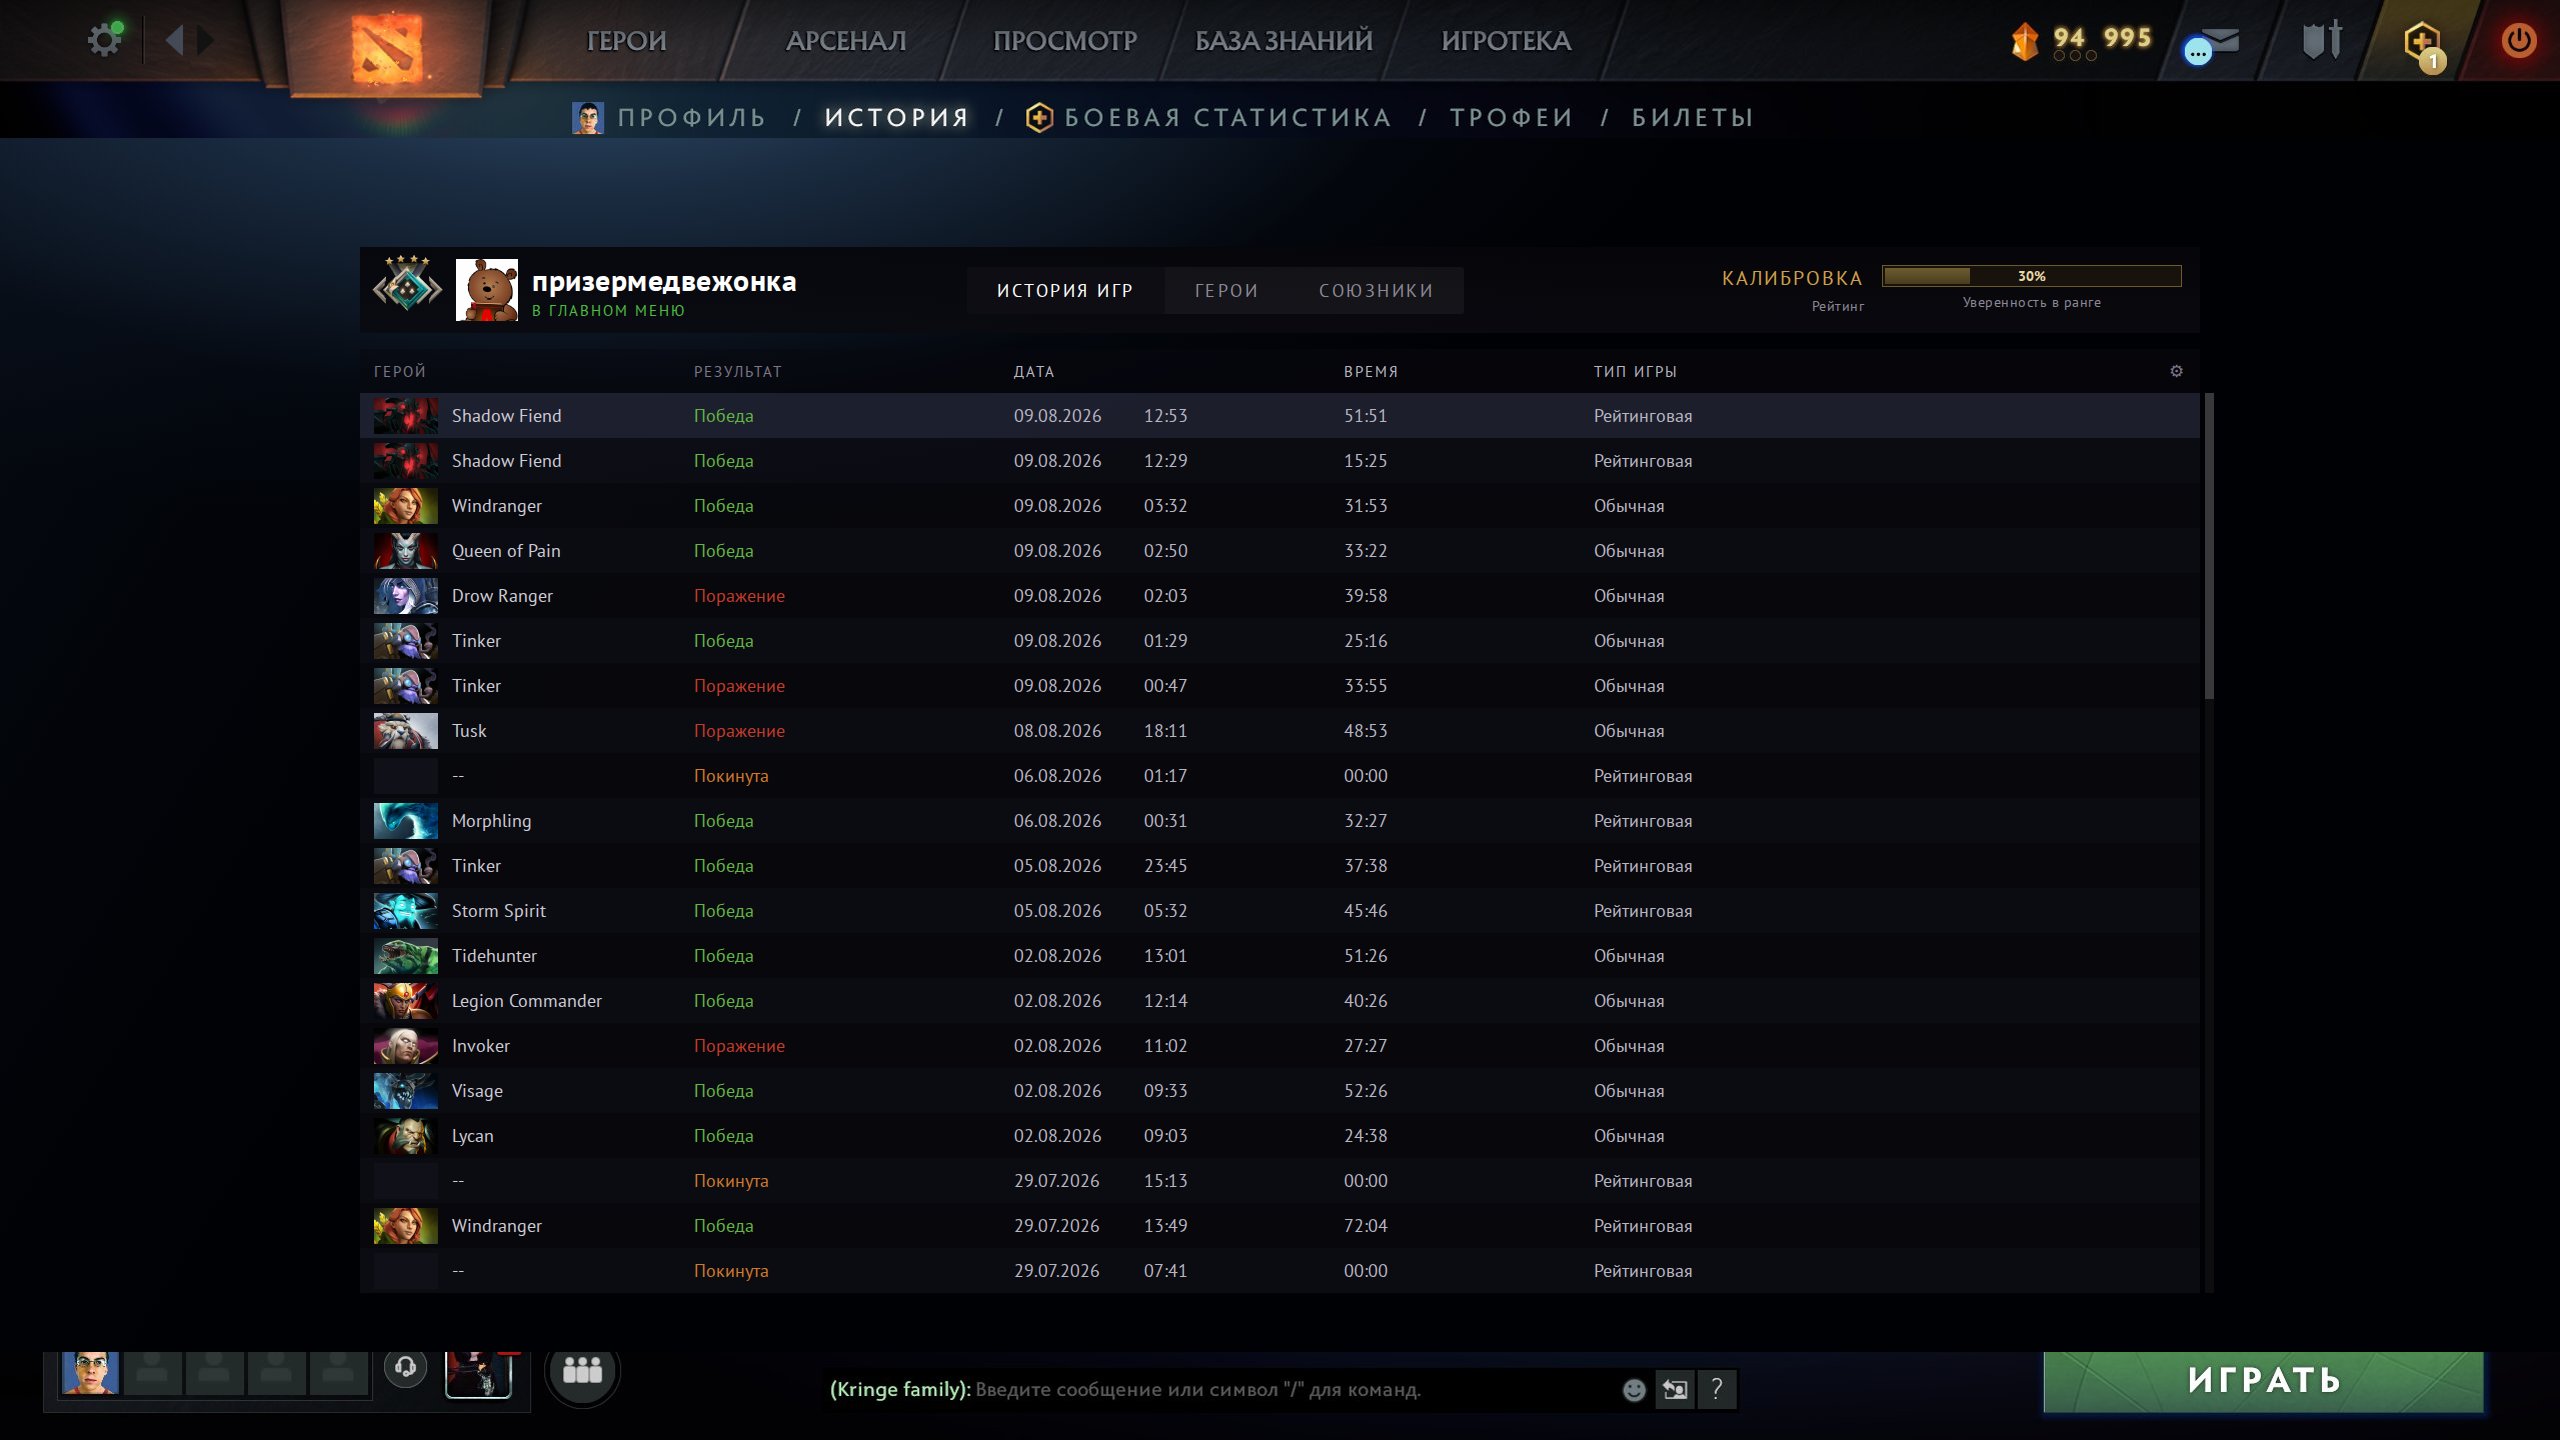Open the БИЛЕТЫ section
This screenshot has height=1440, width=2560.
(x=1692, y=118)
